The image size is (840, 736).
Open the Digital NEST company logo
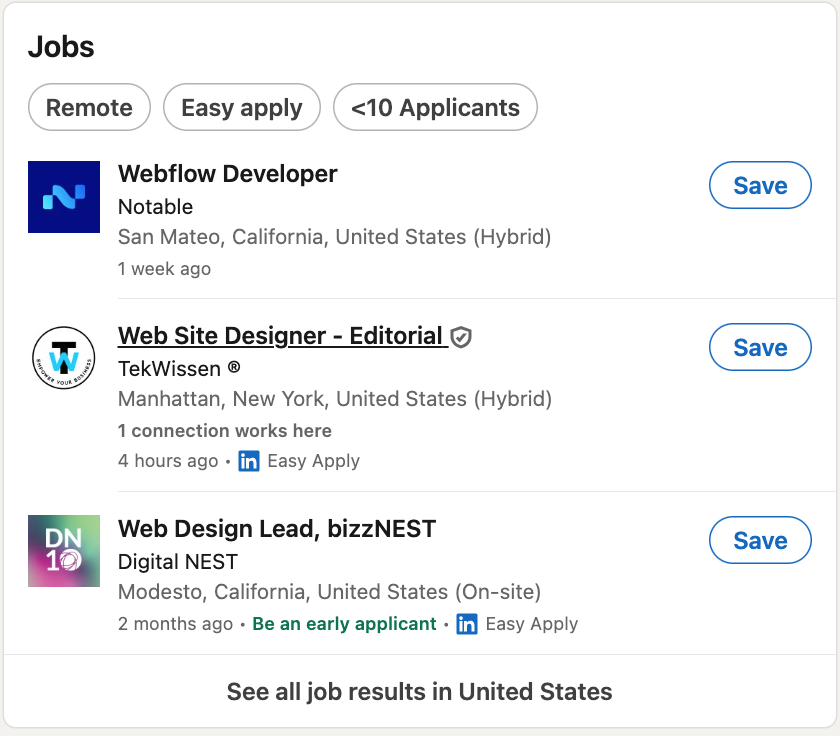(x=64, y=551)
